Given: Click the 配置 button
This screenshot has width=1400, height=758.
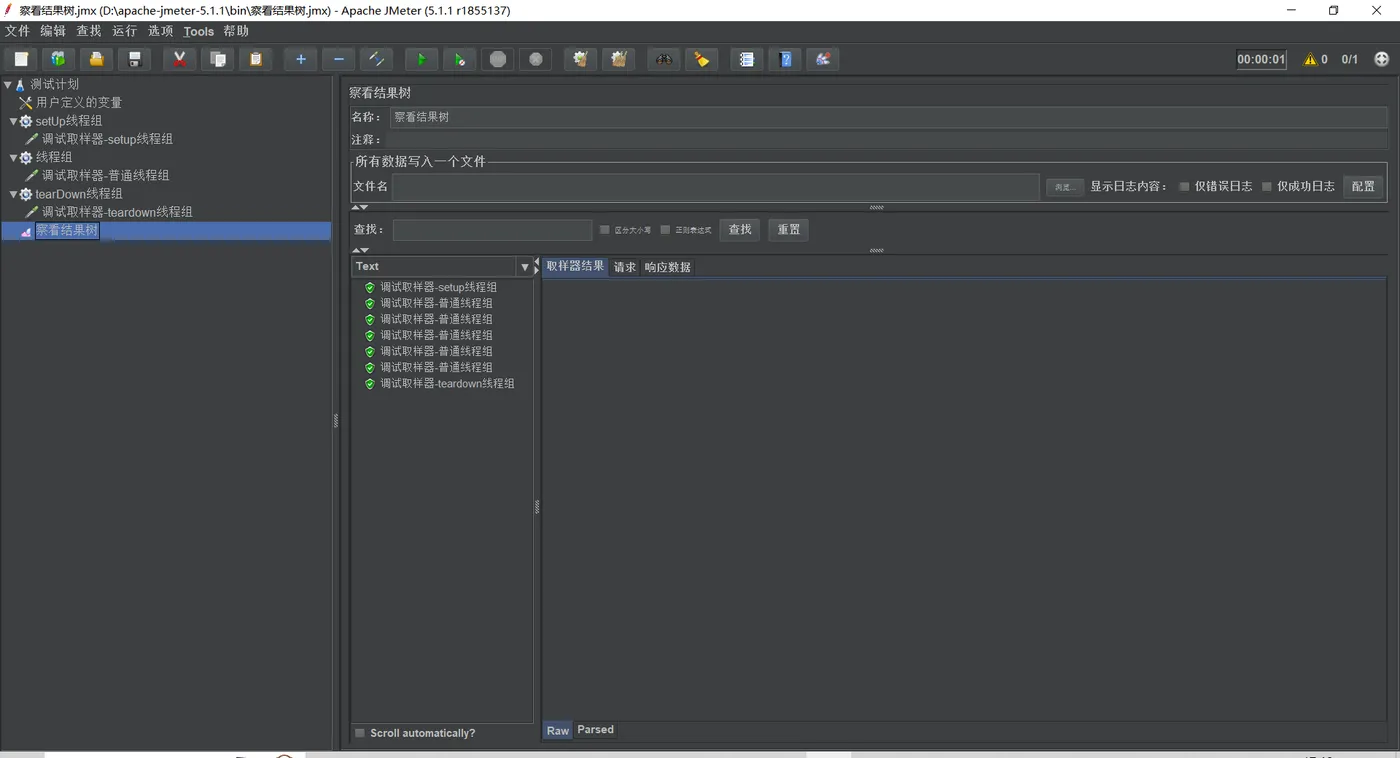Looking at the screenshot, I should pos(1363,186).
